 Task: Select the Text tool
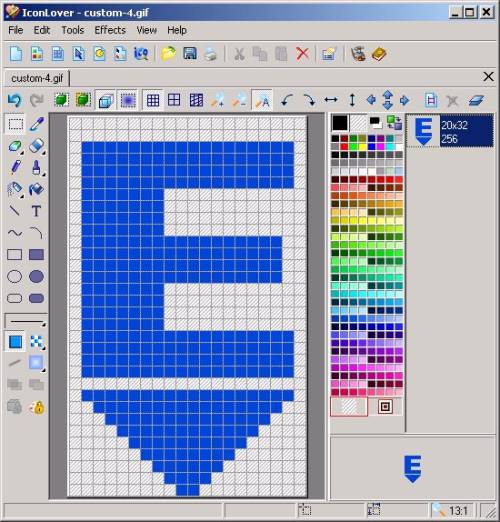(x=36, y=211)
